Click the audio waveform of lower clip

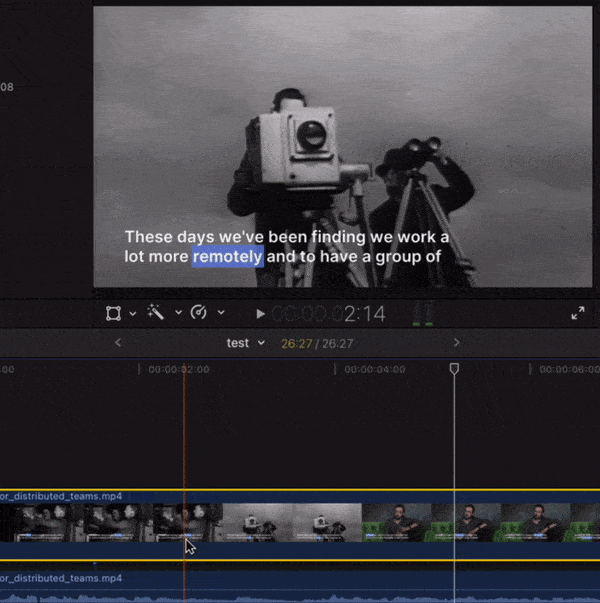(x=300, y=597)
